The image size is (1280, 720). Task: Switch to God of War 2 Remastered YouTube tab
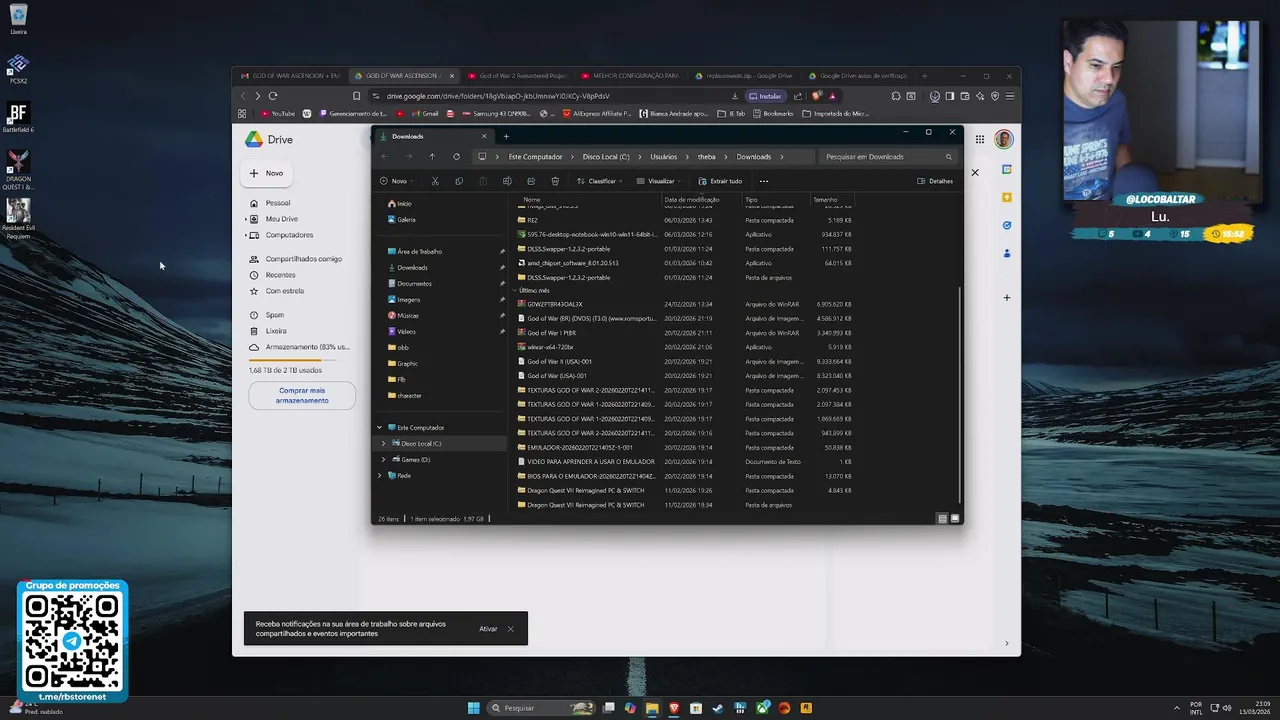coord(517,76)
